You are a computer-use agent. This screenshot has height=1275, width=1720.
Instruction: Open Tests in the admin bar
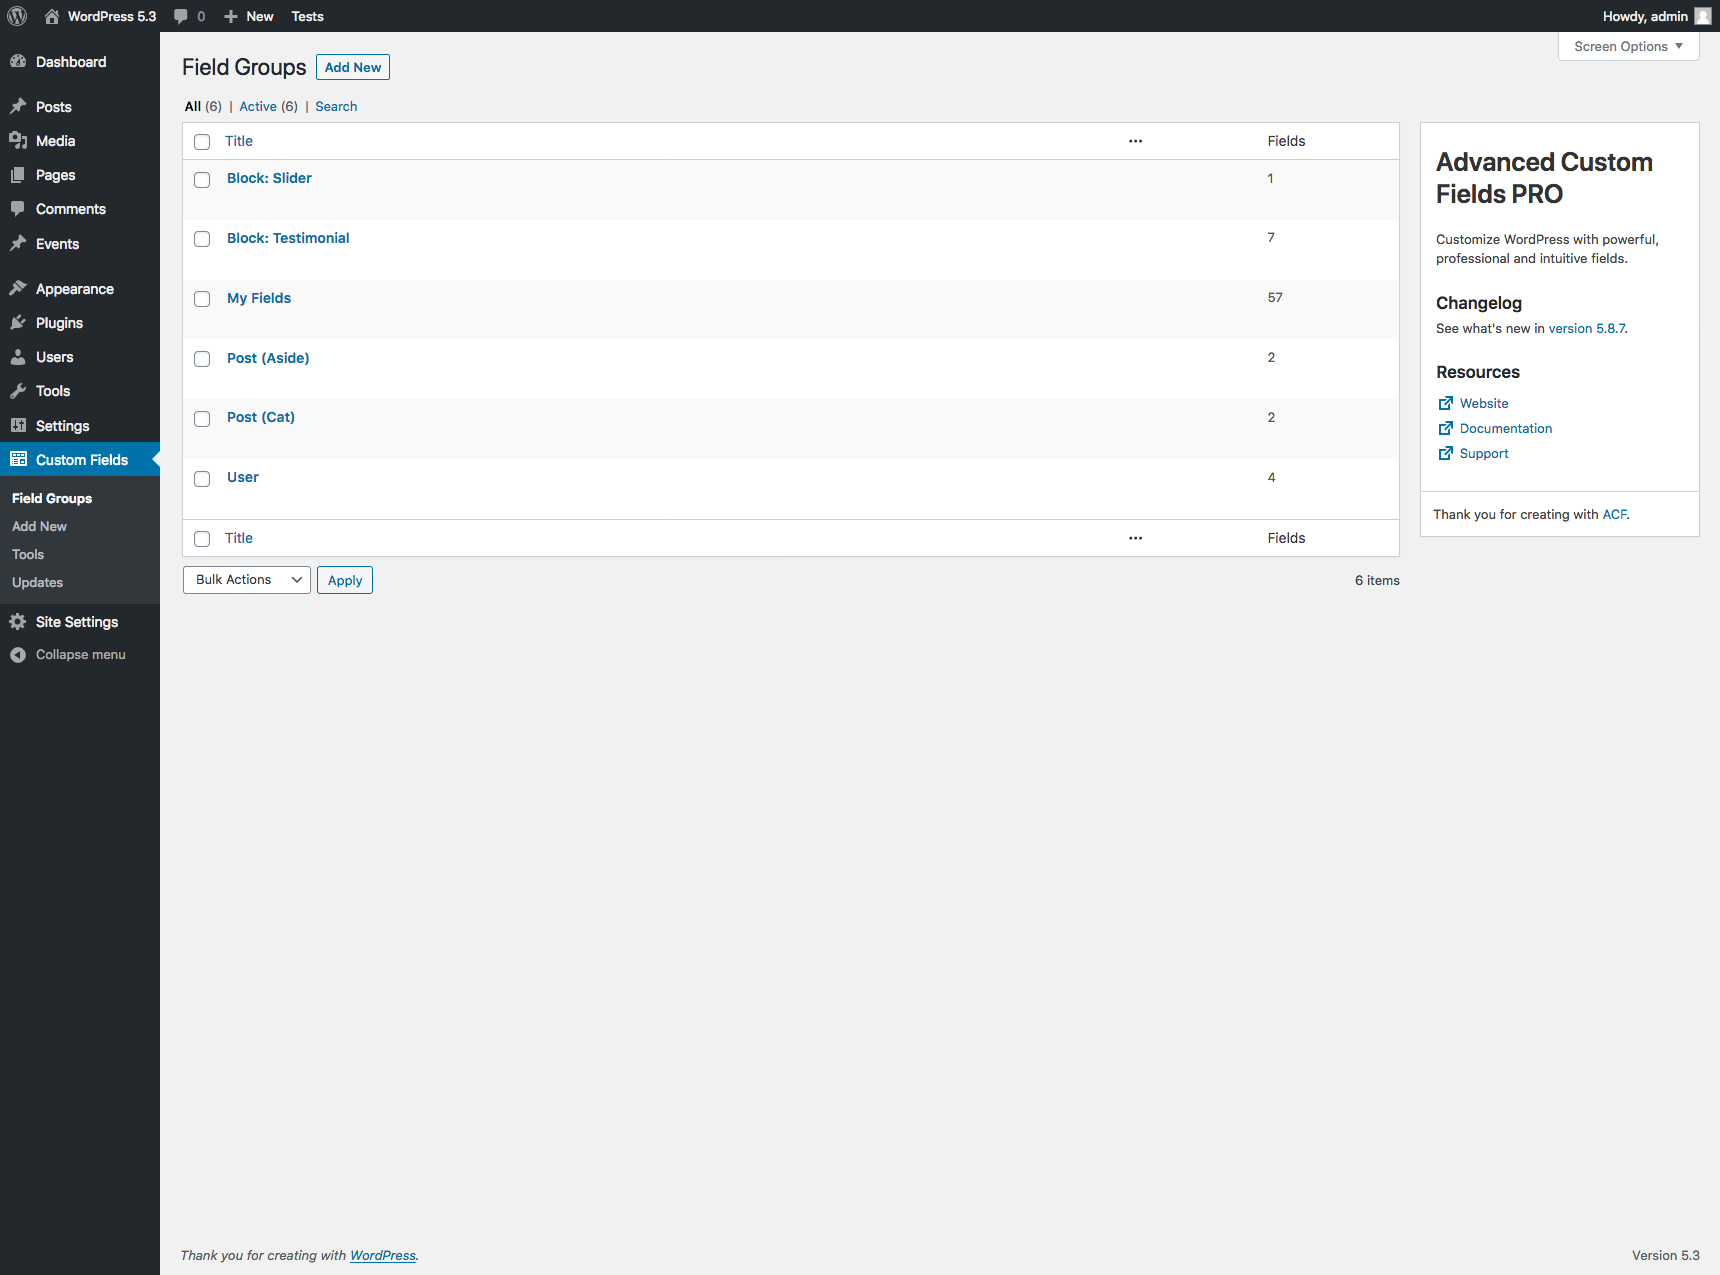tap(307, 16)
